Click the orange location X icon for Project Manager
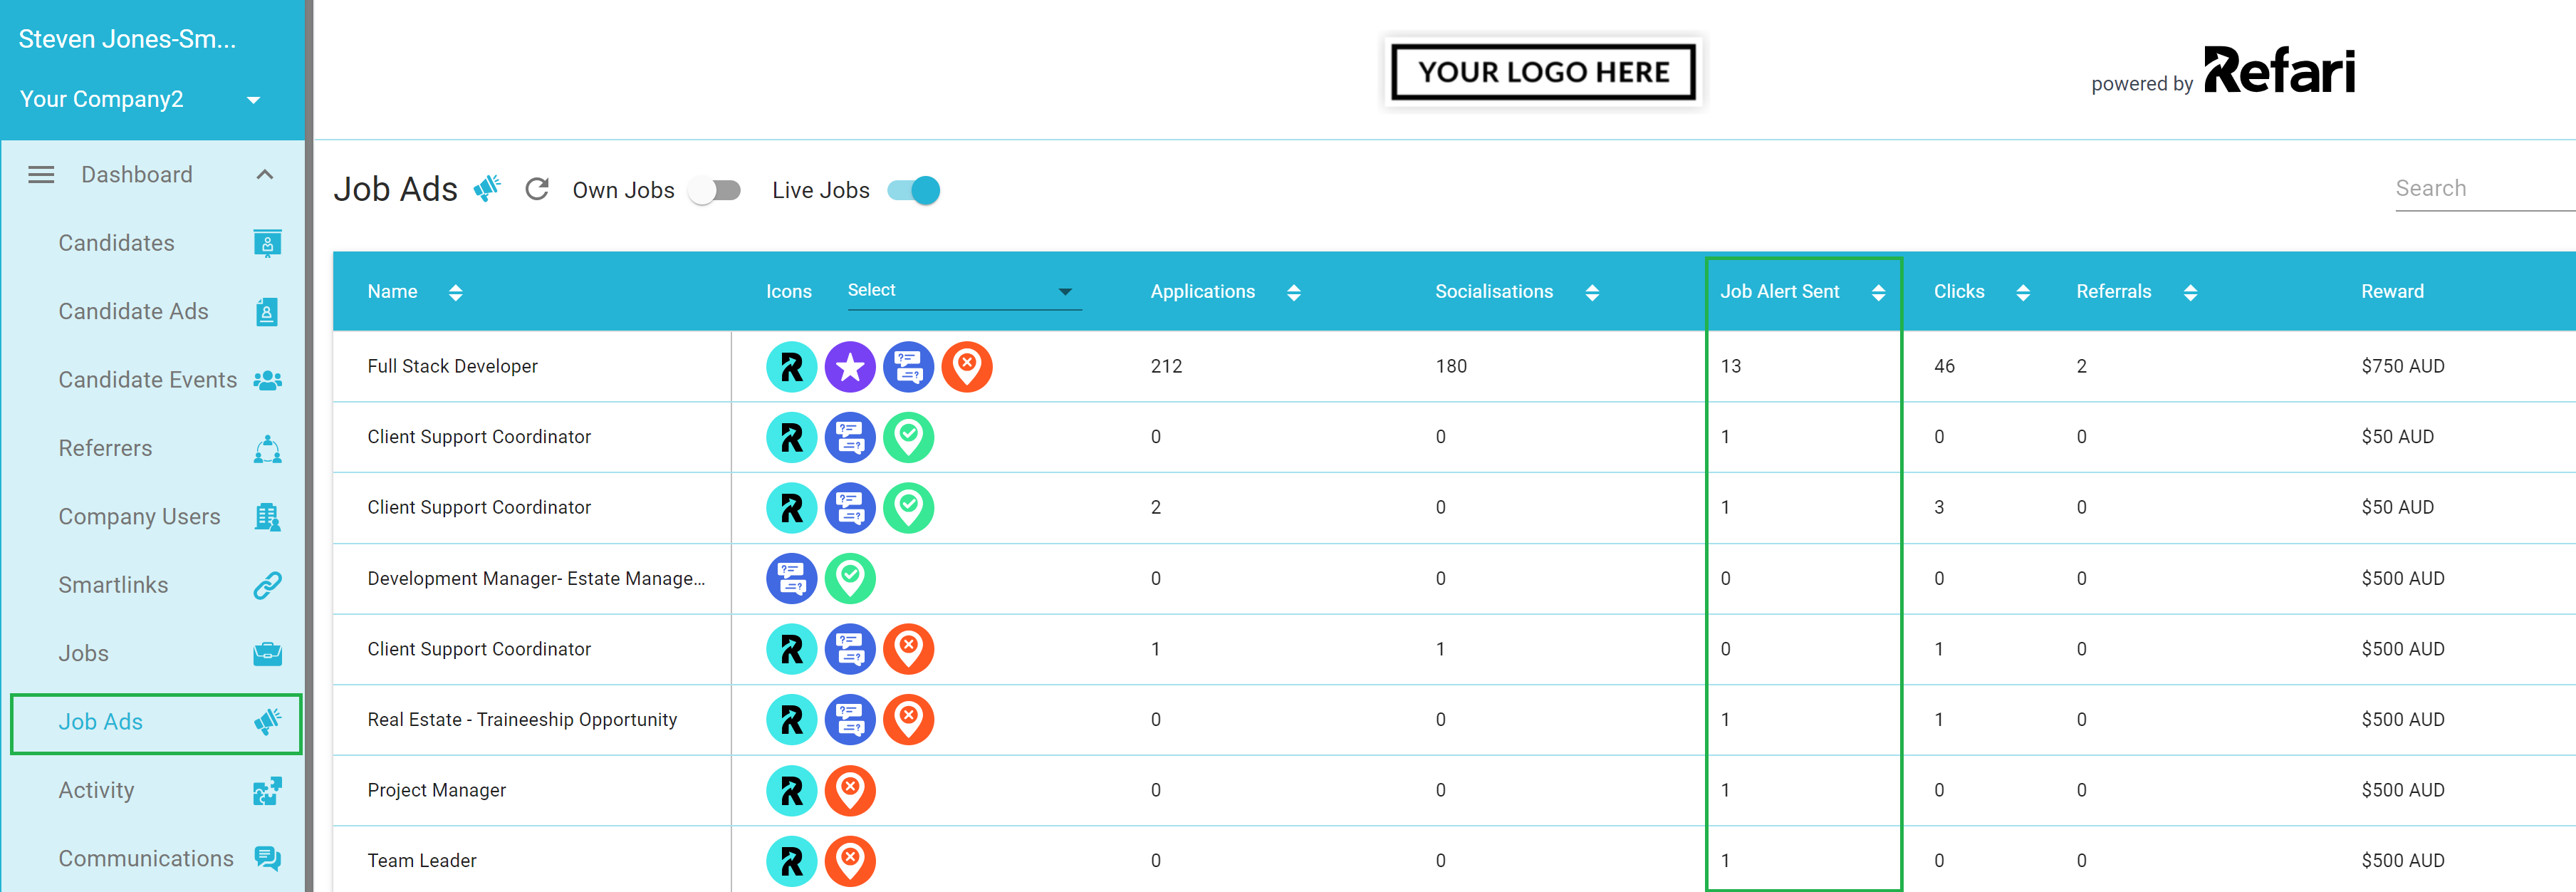 [850, 790]
